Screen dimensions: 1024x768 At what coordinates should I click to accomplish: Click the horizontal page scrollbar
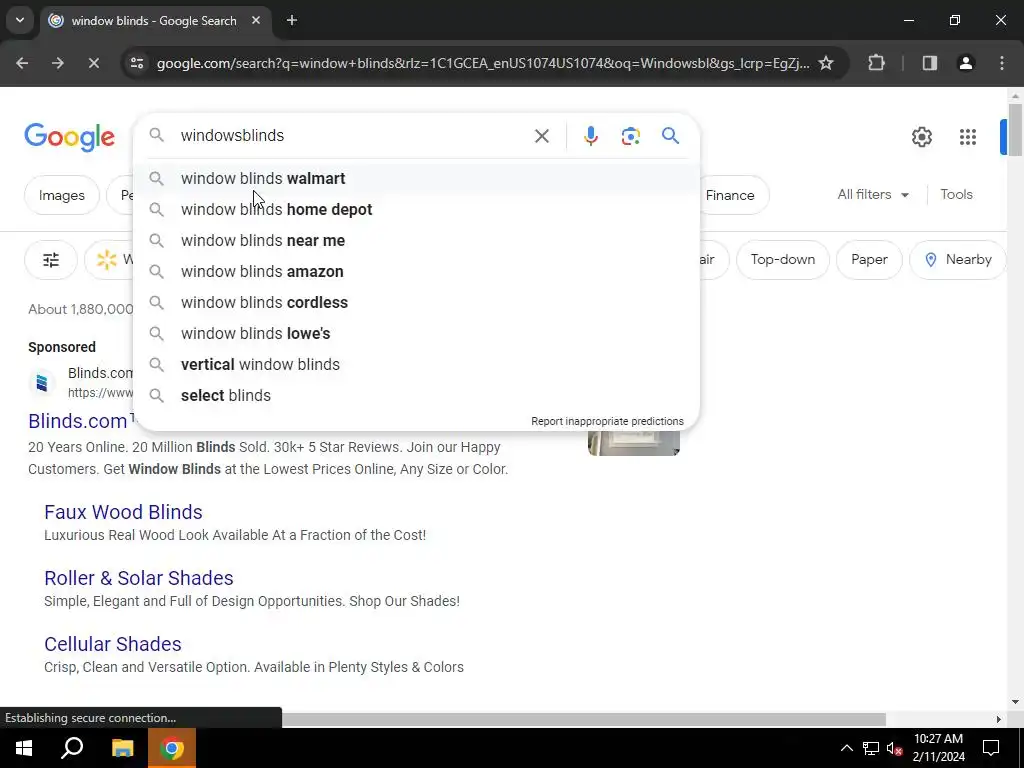coord(583,719)
